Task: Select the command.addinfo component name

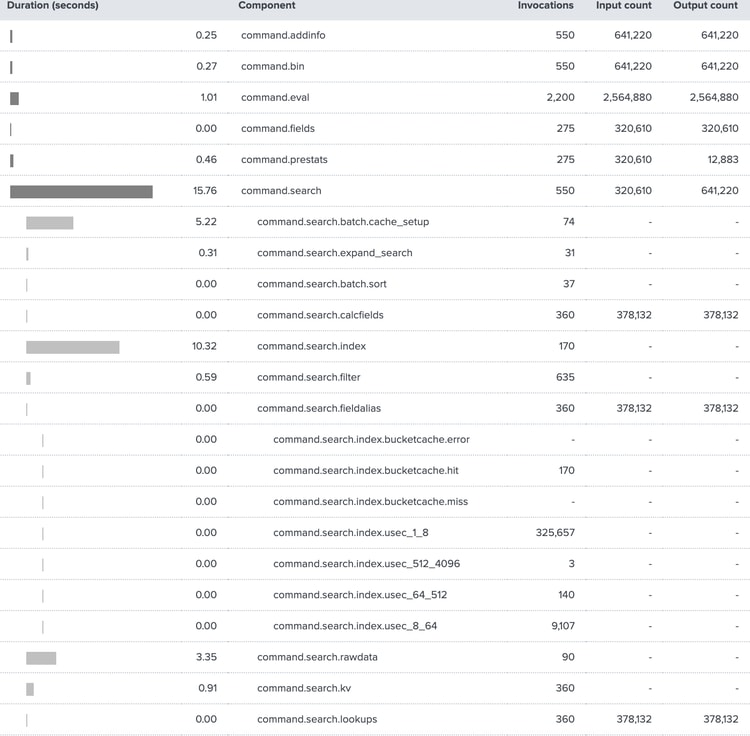Action: [283, 35]
